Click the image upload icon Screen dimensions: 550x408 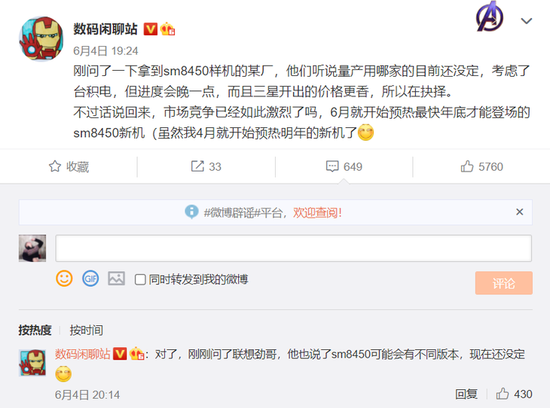[116, 279]
